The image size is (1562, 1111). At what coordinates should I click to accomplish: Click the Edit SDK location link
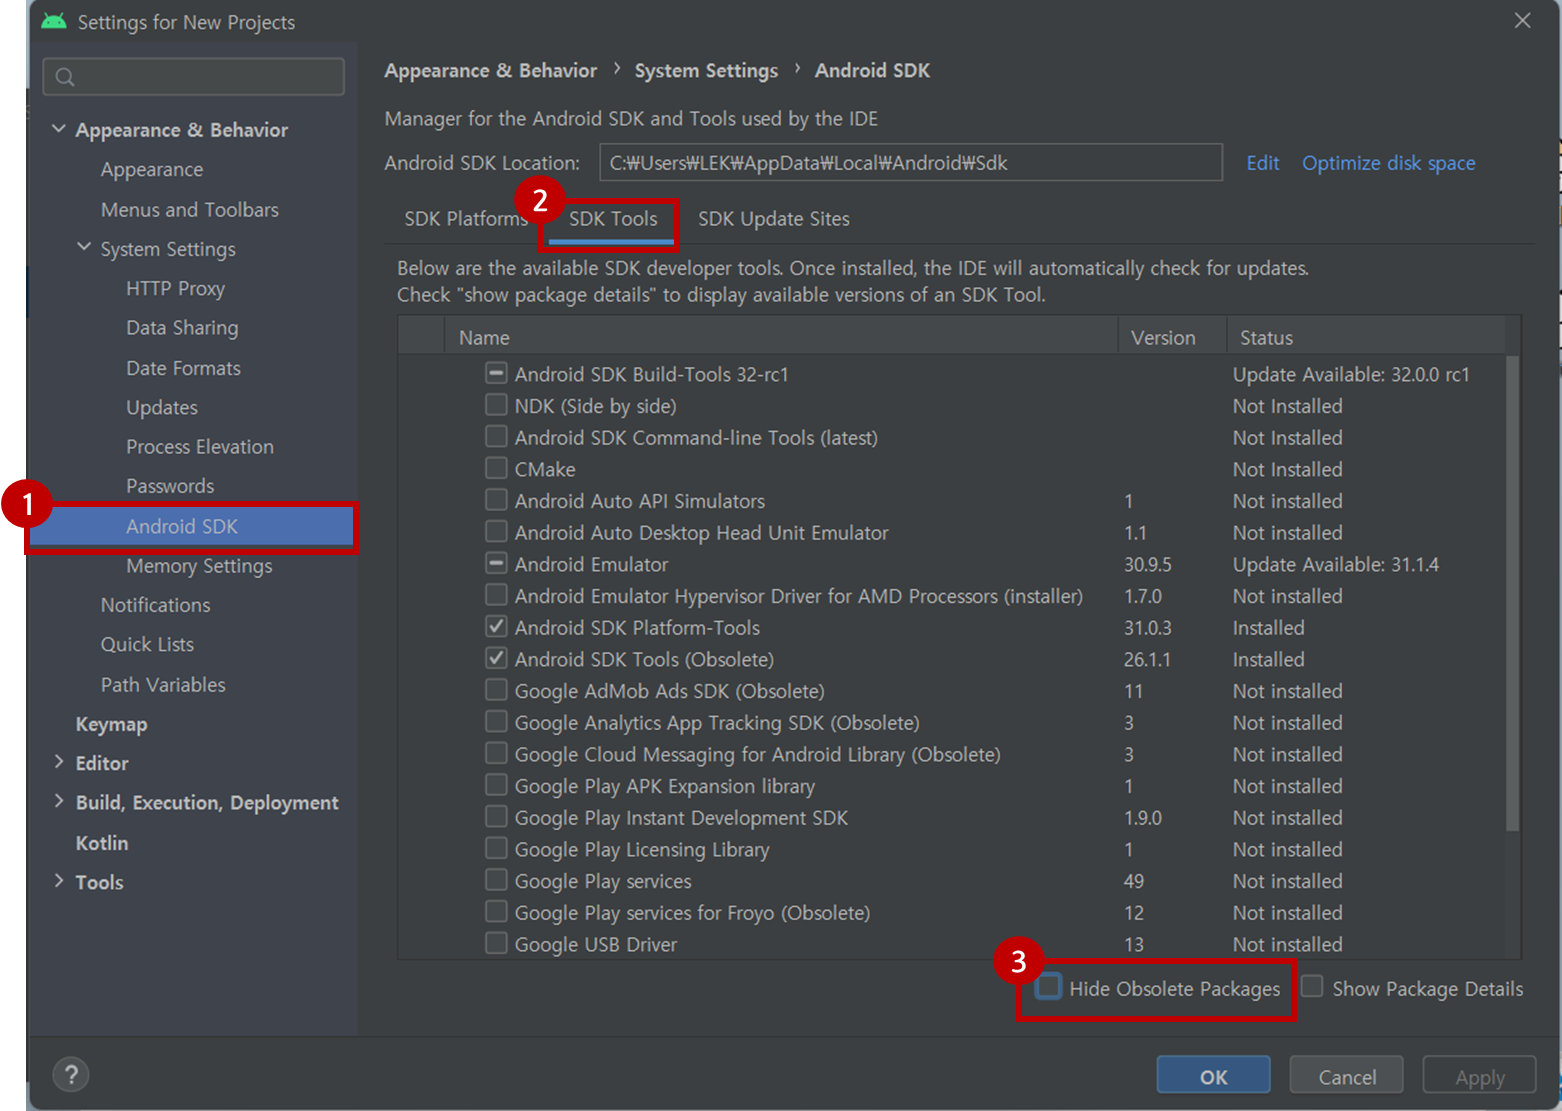click(x=1263, y=163)
